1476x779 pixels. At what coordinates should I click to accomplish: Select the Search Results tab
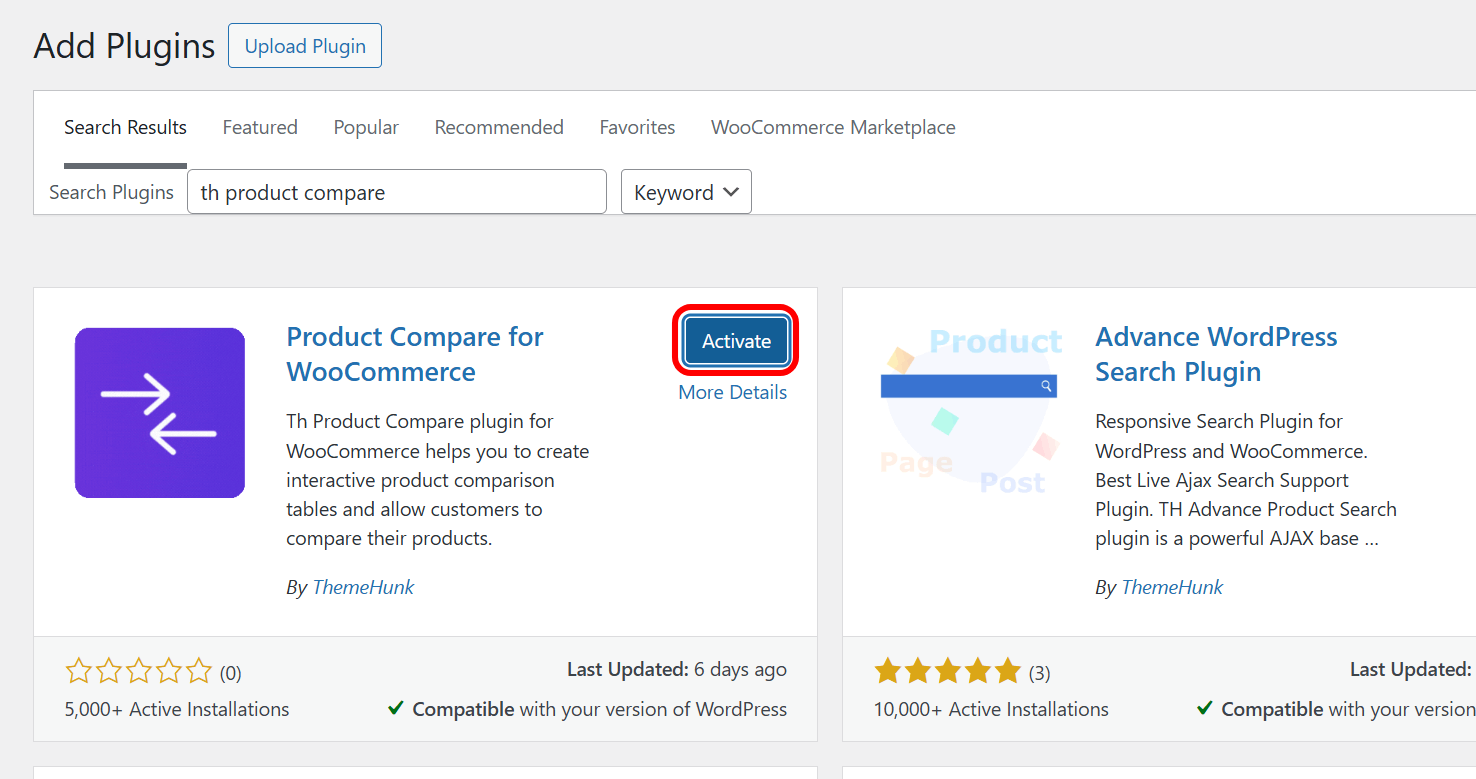point(125,127)
